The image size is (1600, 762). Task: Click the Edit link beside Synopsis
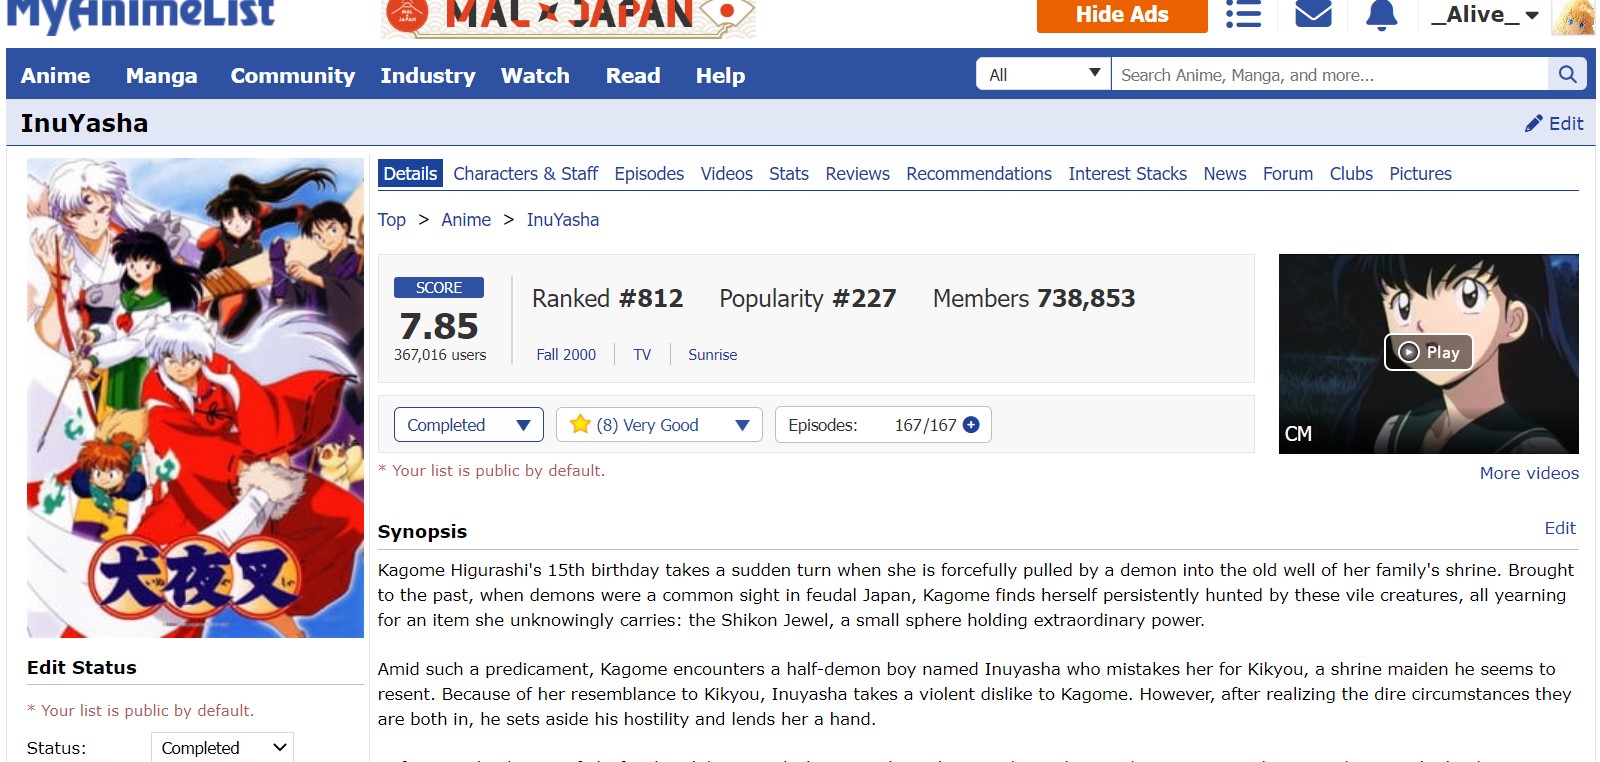tap(1560, 528)
